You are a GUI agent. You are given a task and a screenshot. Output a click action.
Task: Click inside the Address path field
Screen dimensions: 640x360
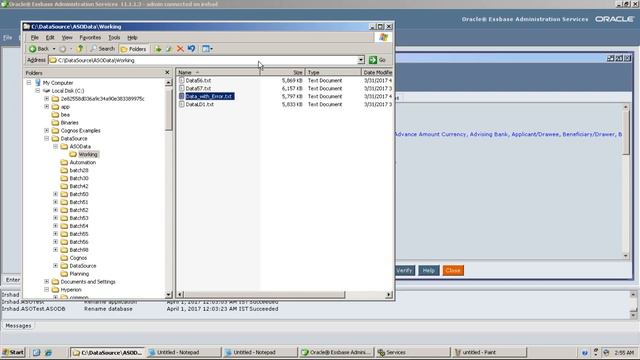(203, 60)
